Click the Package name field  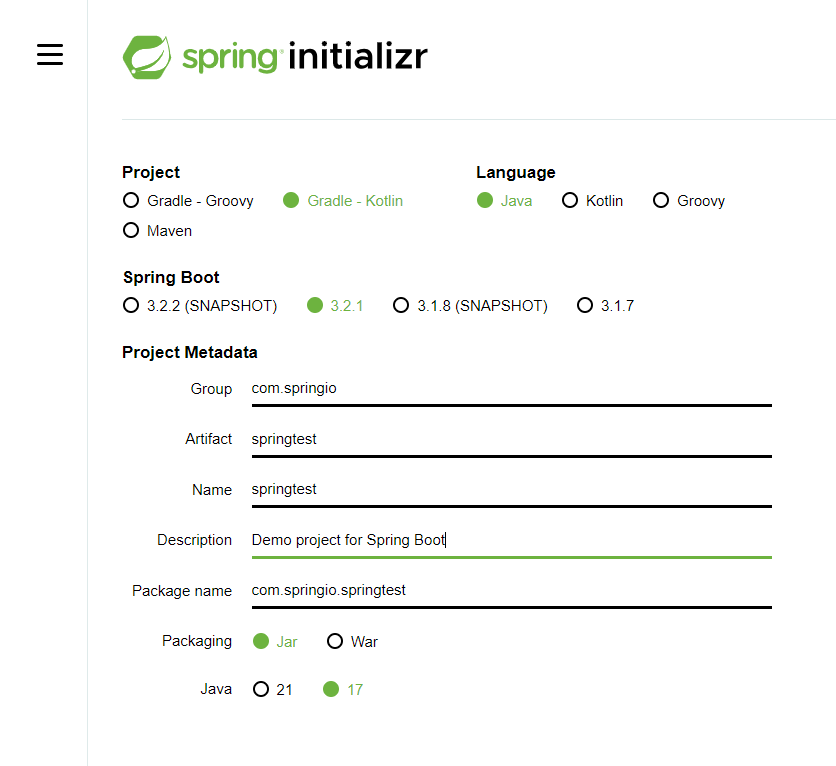(511, 590)
